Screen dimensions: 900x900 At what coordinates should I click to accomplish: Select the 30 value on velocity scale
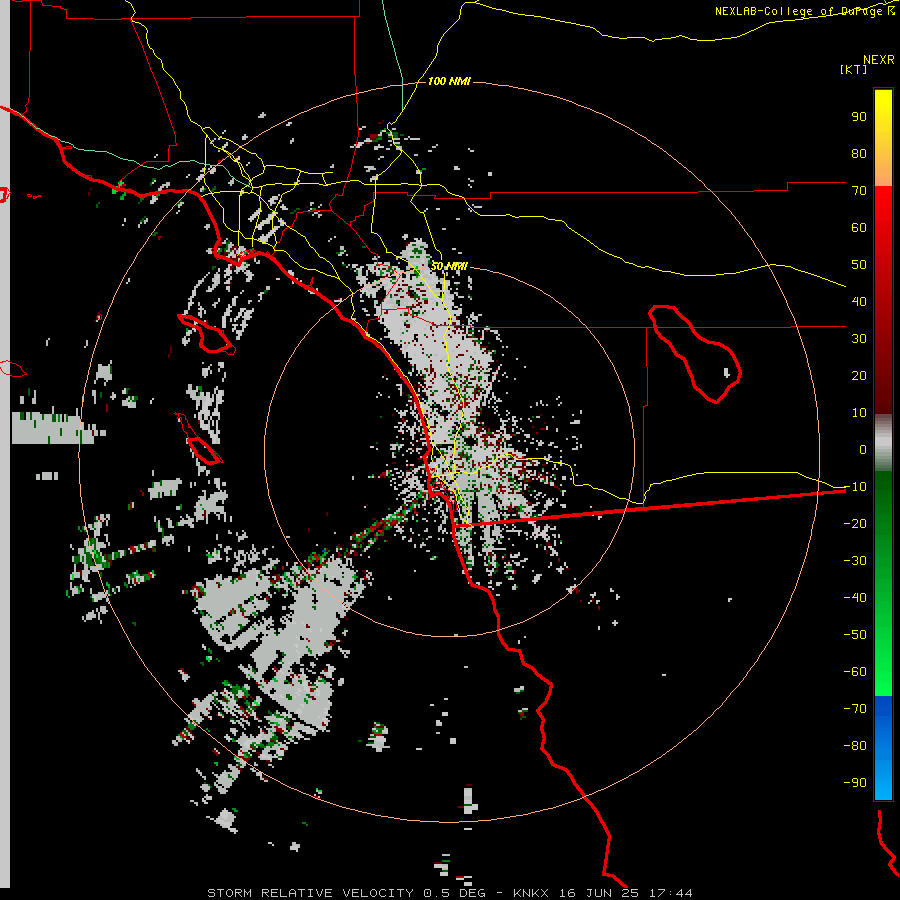(x=859, y=339)
